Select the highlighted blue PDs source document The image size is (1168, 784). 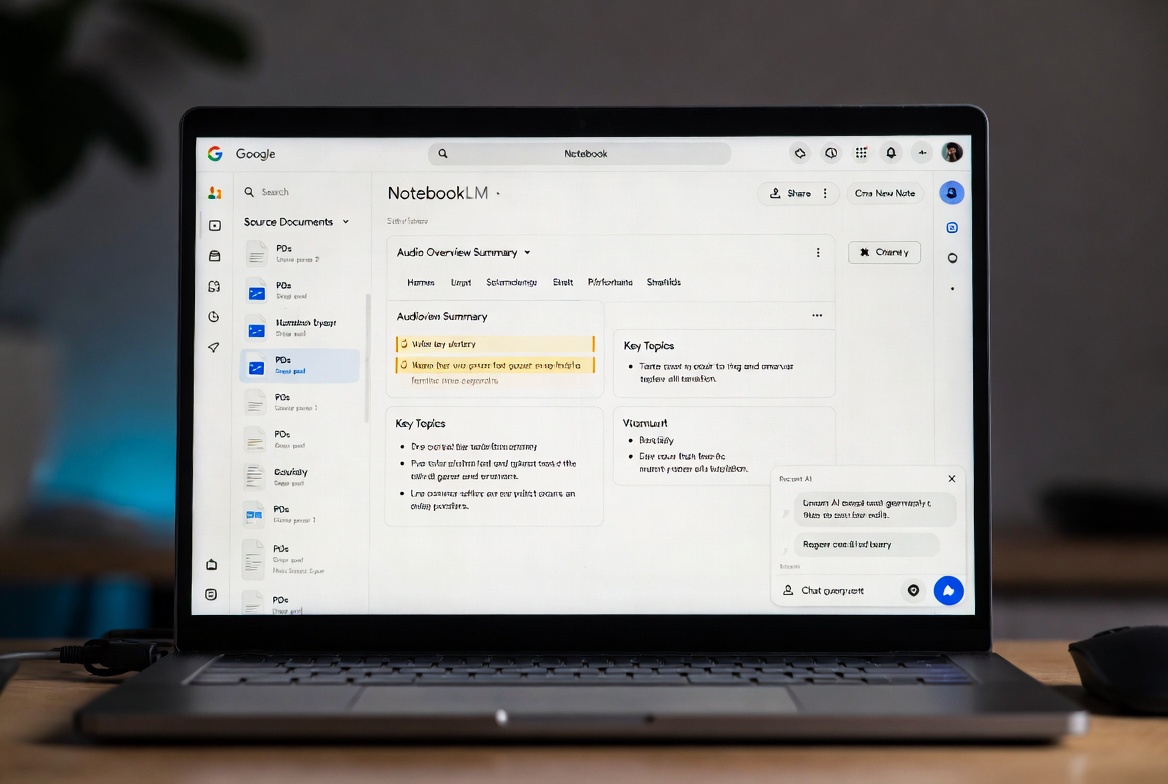(x=299, y=366)
